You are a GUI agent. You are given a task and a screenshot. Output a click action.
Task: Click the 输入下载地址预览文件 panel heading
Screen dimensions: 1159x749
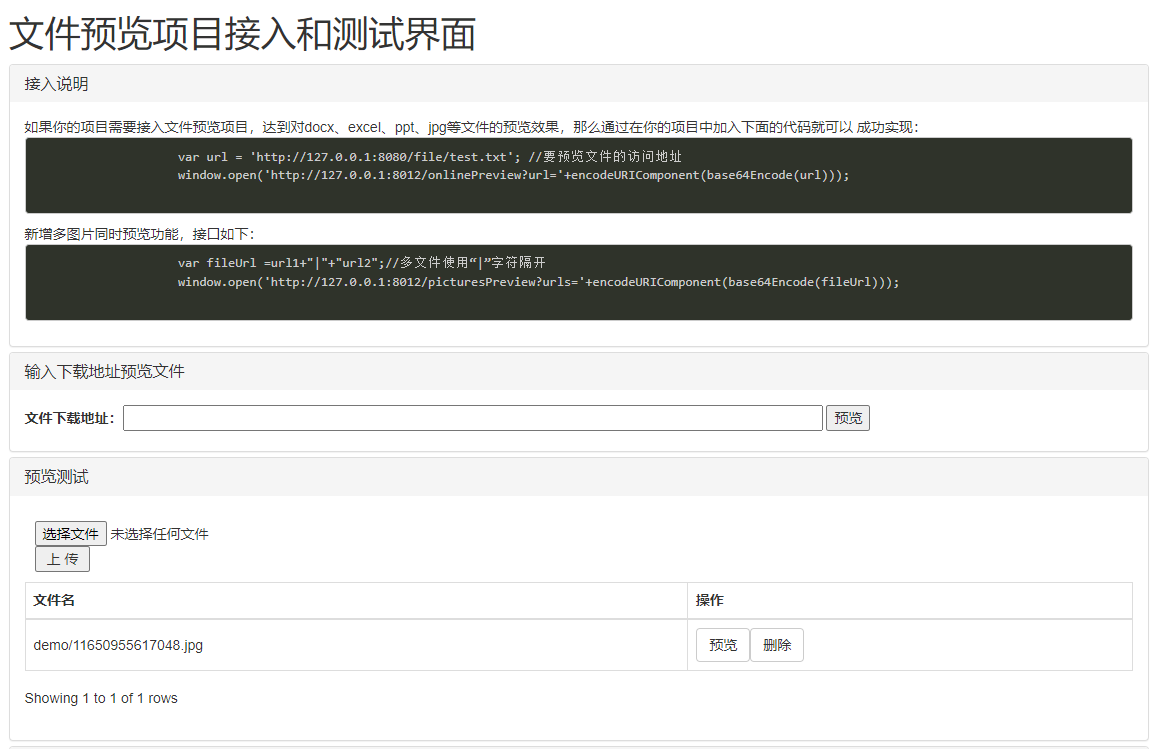104,371
